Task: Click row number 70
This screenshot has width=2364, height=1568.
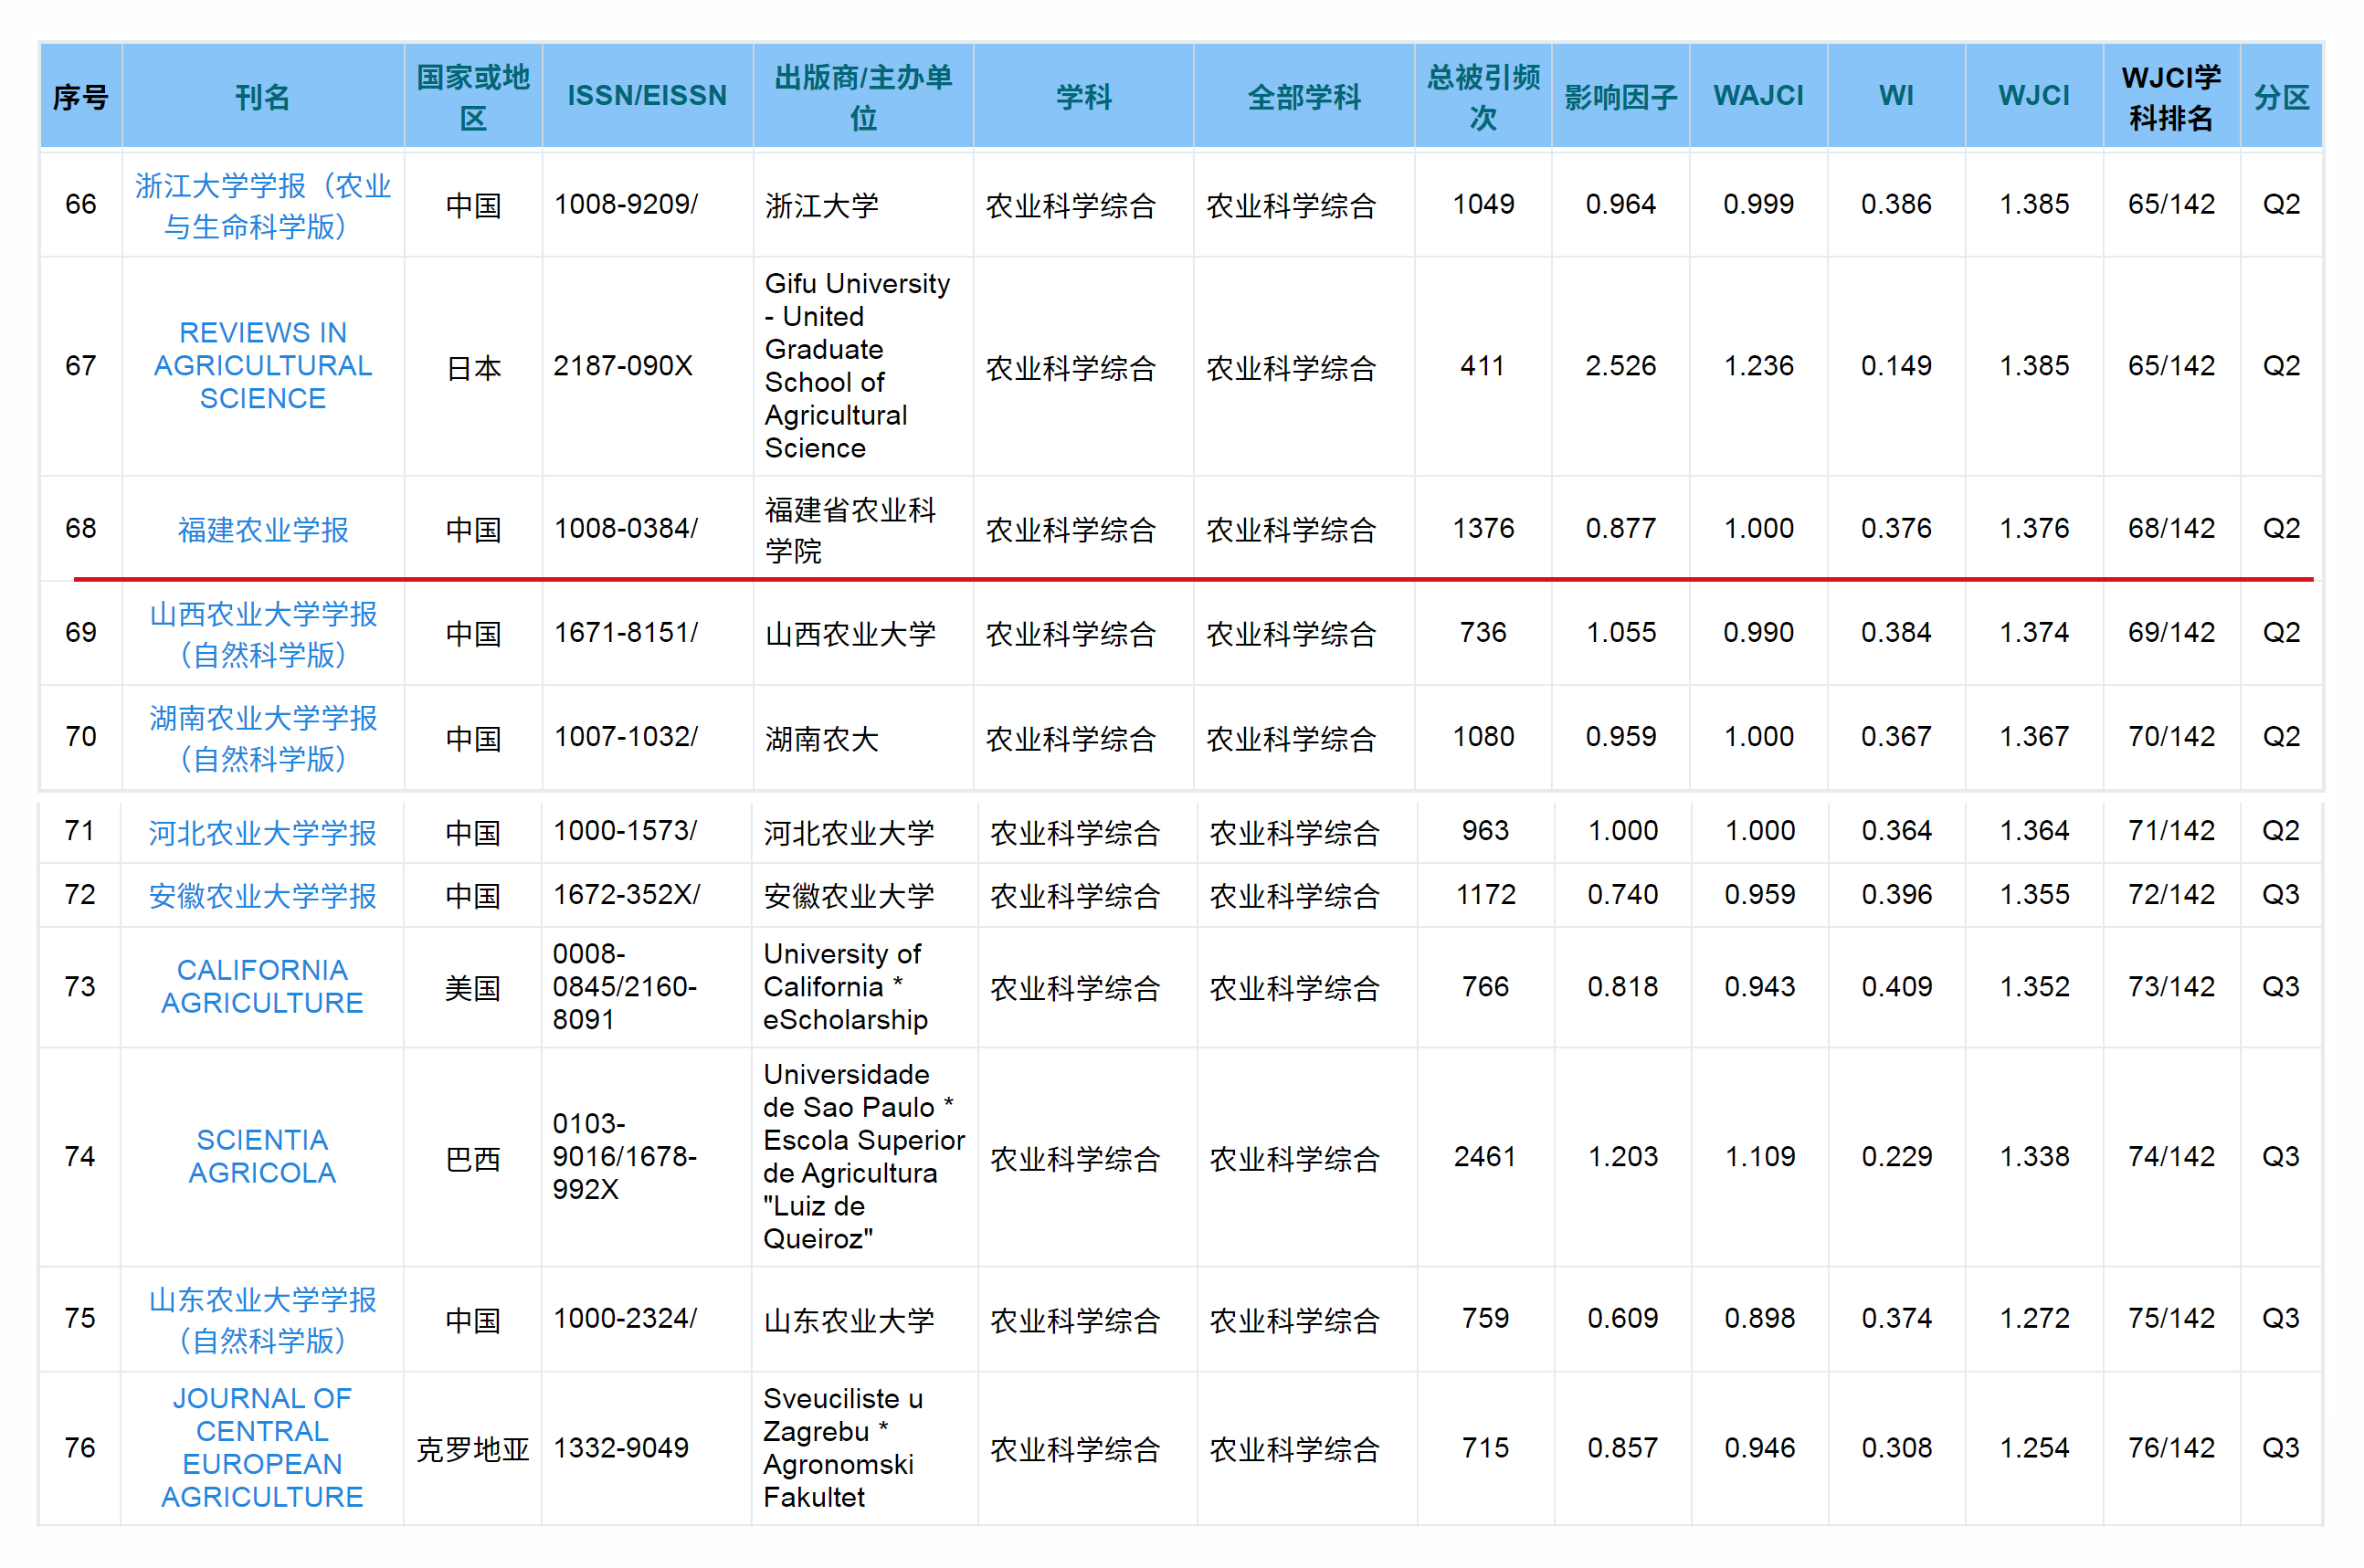Action: point(81,737)
